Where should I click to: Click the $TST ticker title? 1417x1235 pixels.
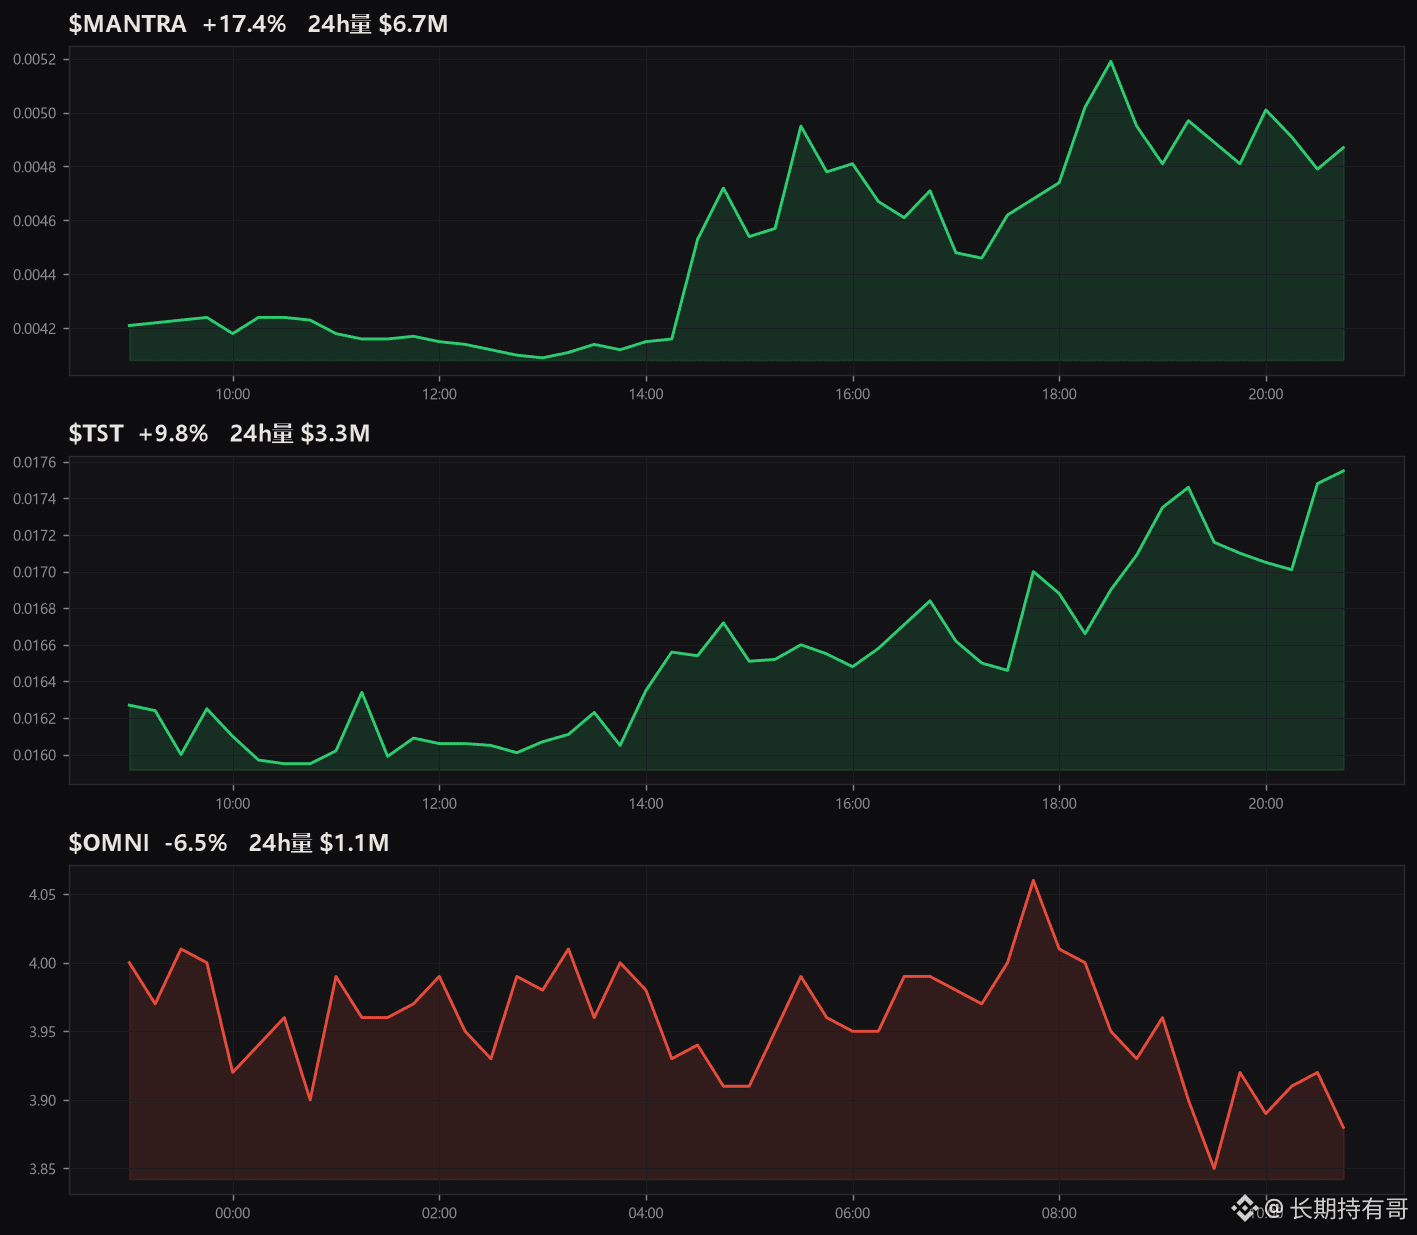pos(96,433)
